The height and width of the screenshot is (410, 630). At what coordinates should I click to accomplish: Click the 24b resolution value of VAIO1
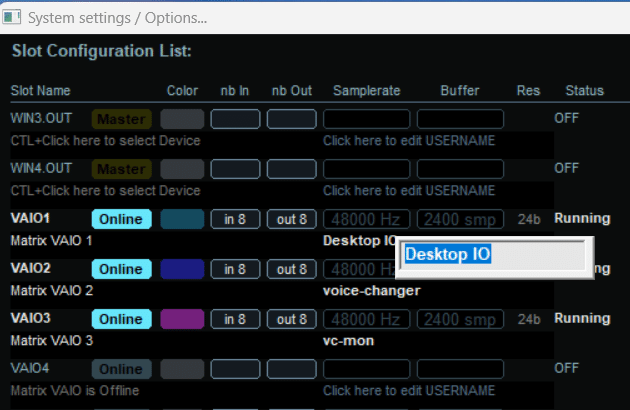(x=529, y=219)
